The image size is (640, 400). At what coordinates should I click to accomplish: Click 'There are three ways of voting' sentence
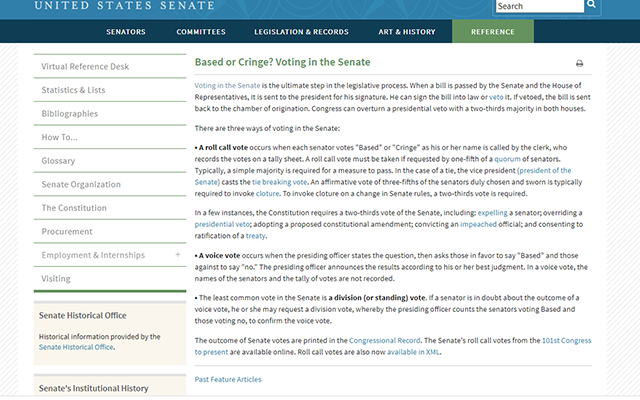267,129
